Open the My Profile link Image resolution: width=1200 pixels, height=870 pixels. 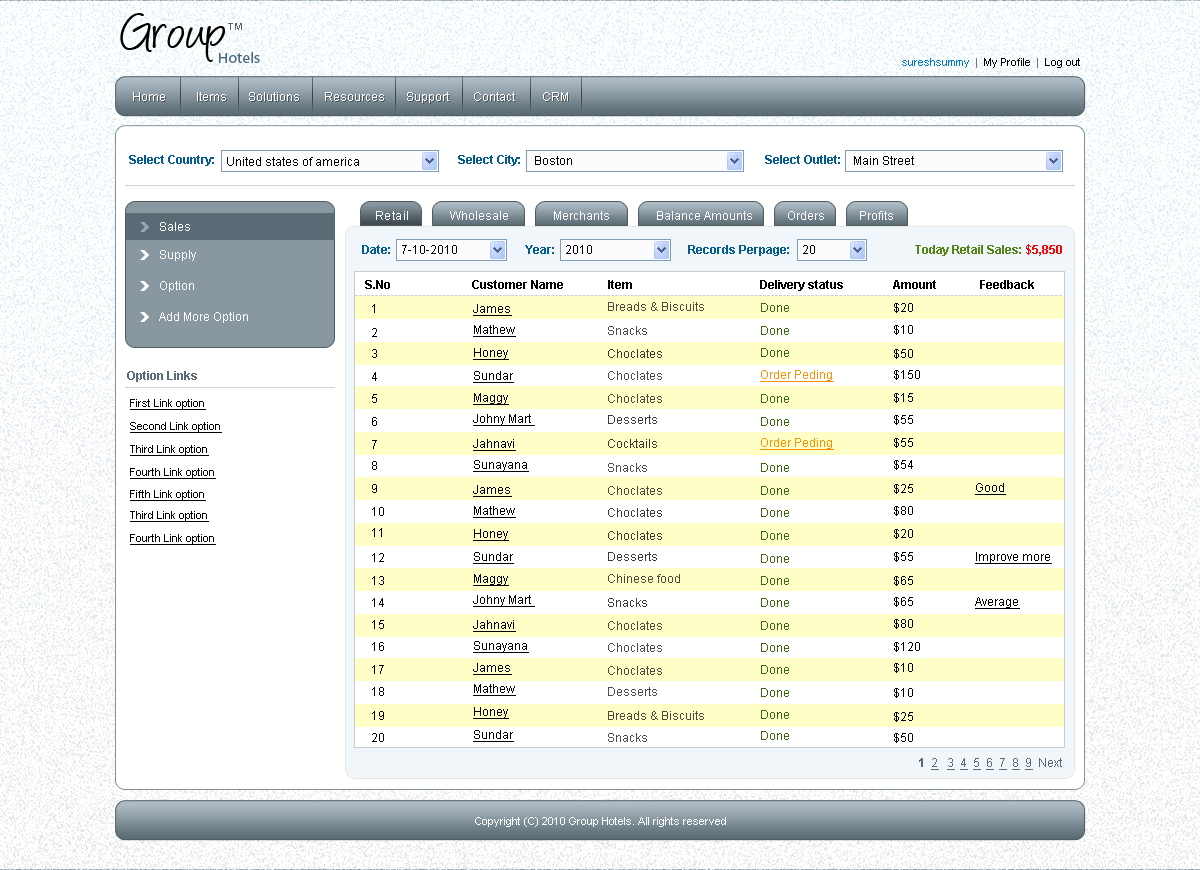click(x=1006, y=62)
